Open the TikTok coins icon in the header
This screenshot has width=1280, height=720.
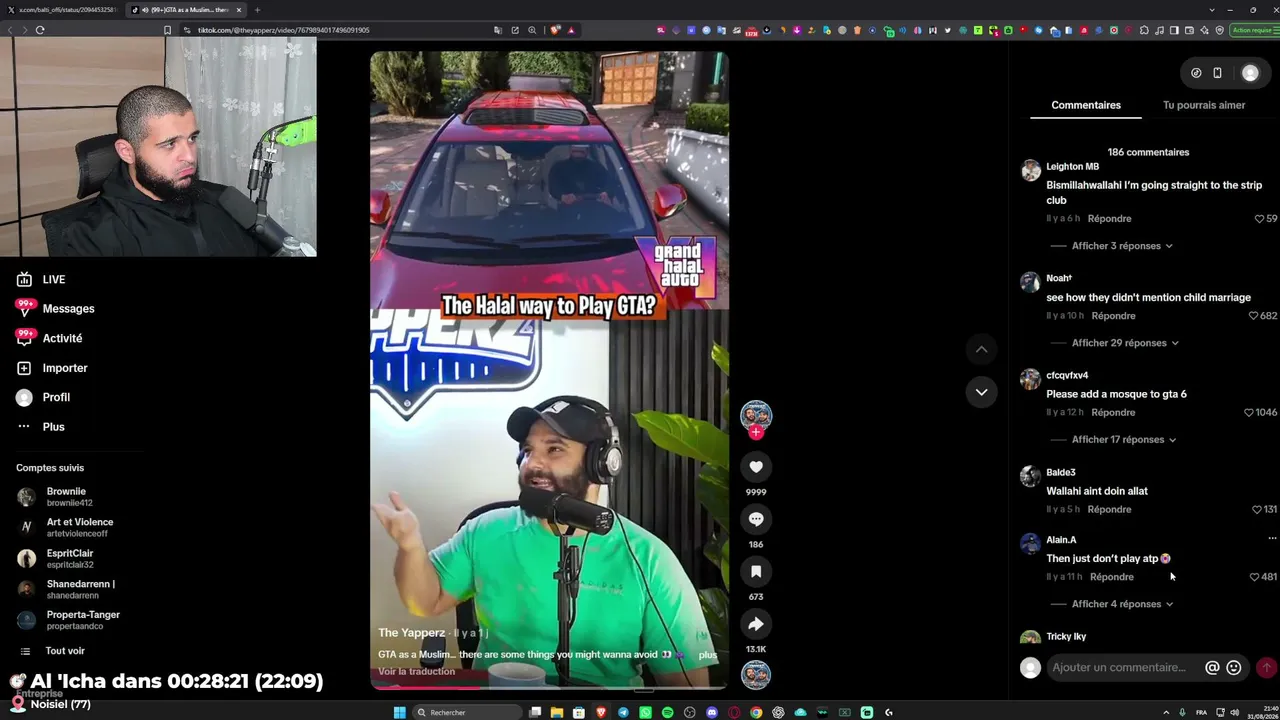pos(1196,73)
